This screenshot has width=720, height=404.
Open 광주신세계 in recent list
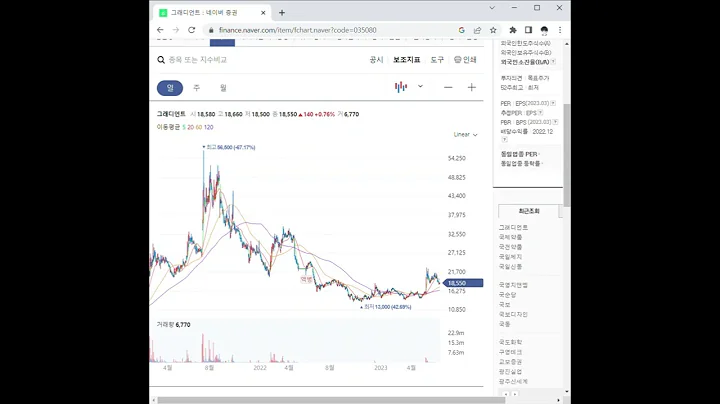tap(513, 382)
